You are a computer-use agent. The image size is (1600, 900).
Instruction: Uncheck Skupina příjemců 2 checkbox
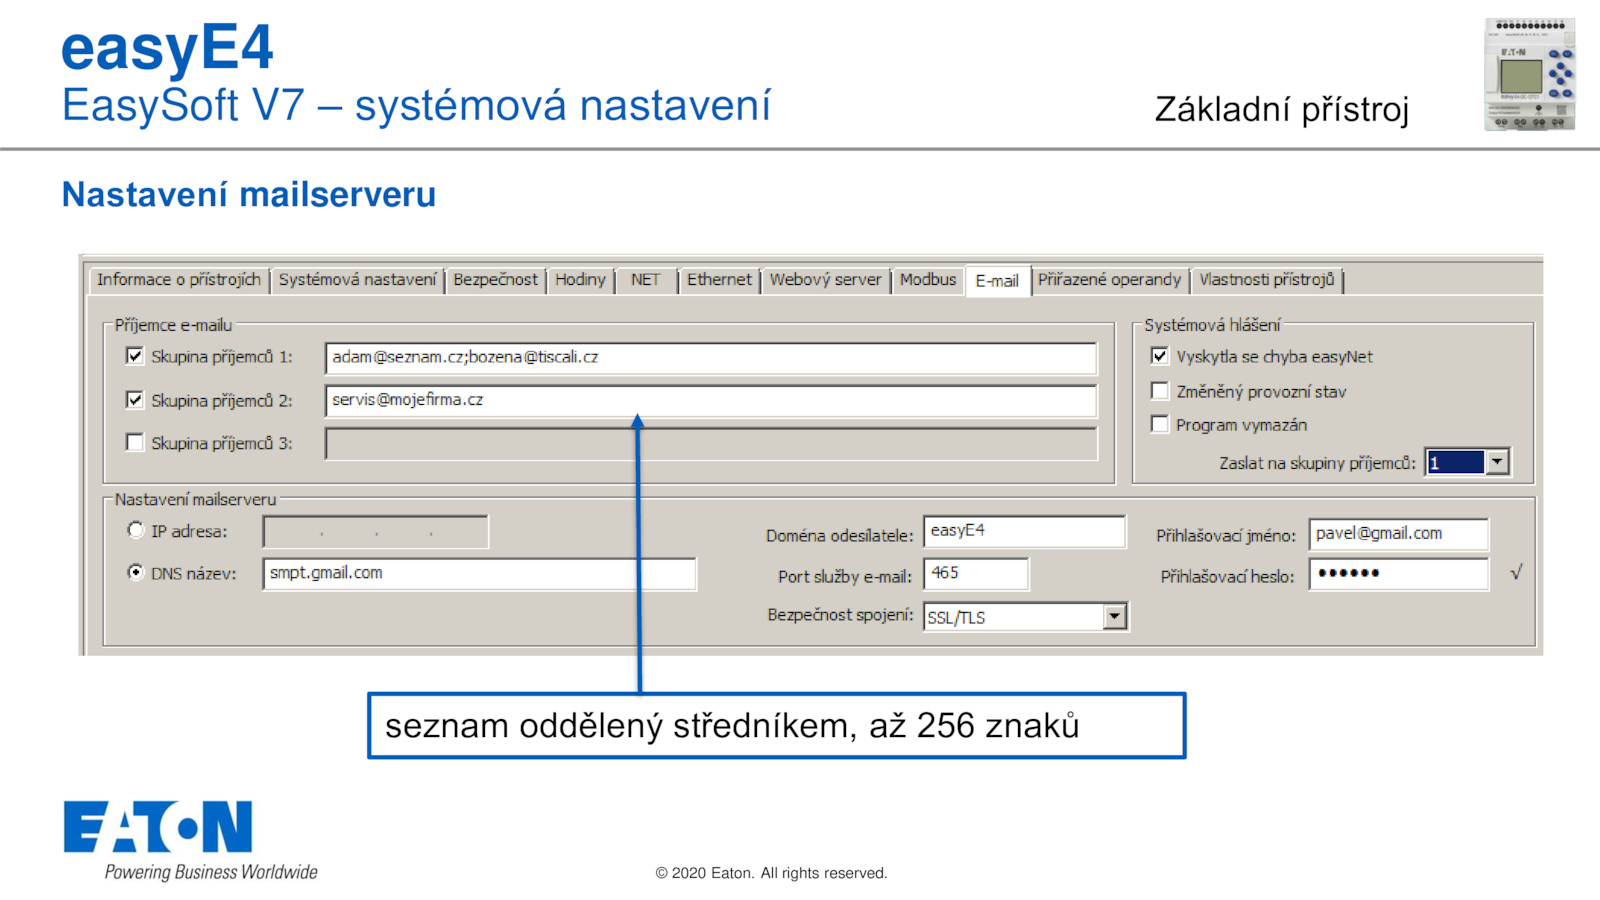tap(135, 400)
